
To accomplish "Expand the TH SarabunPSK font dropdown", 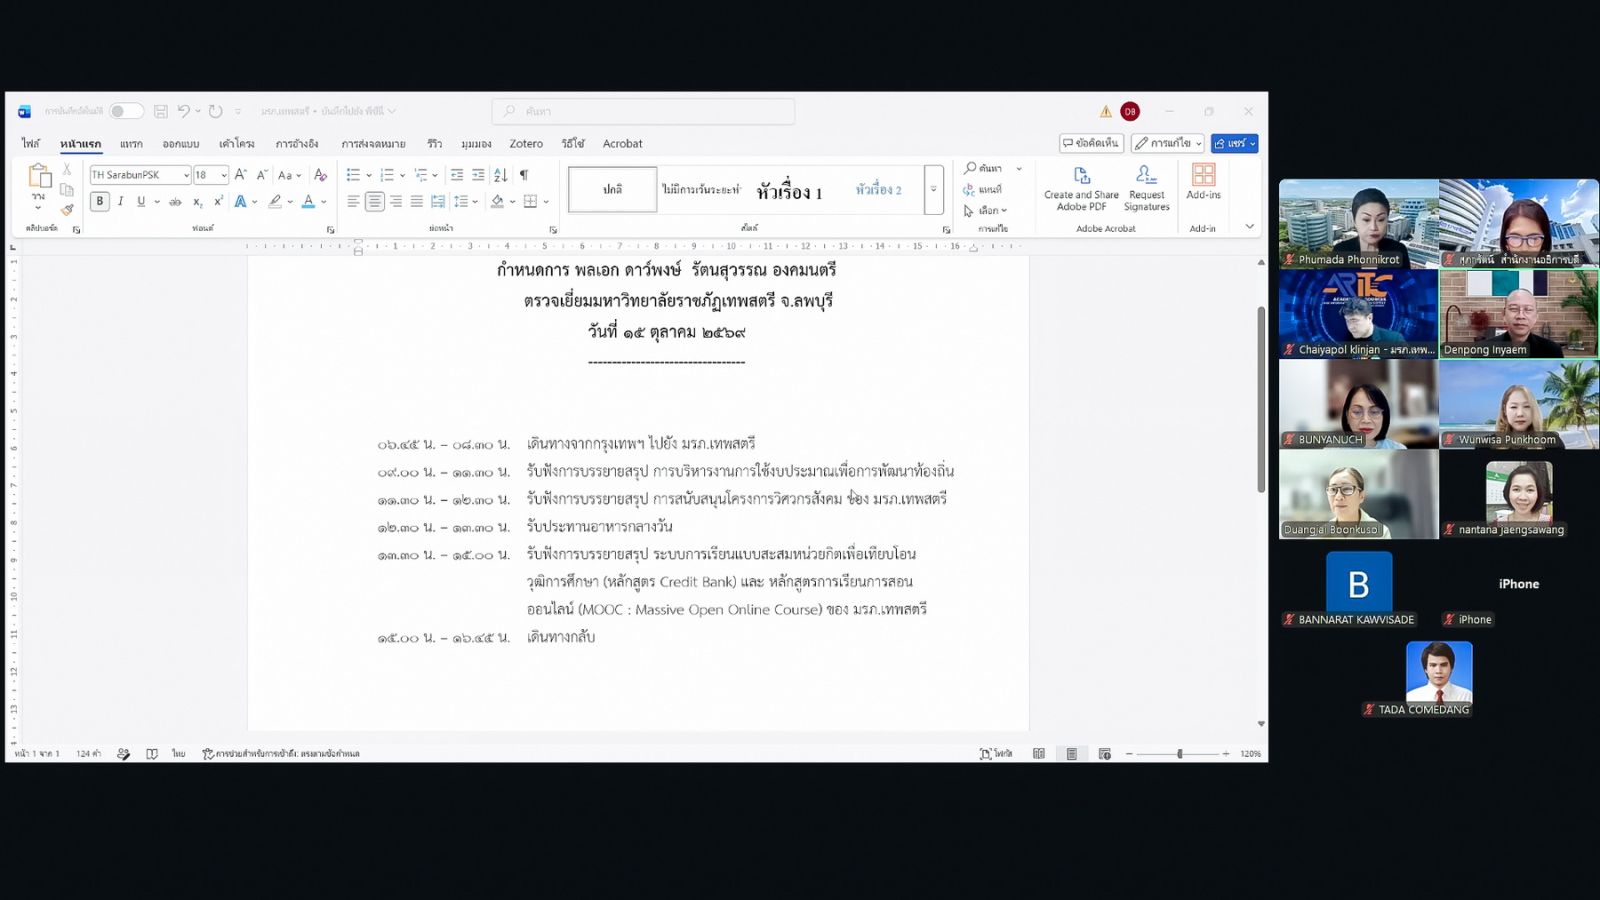I will click(x=186, y=175).
